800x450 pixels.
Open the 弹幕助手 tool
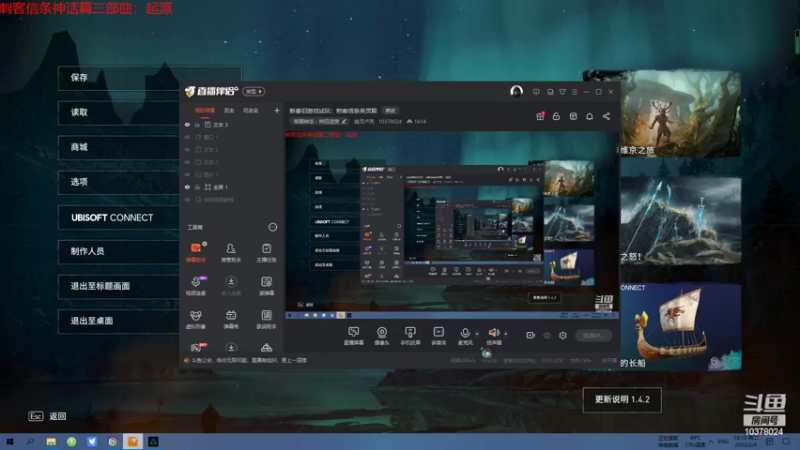(196, 253)
